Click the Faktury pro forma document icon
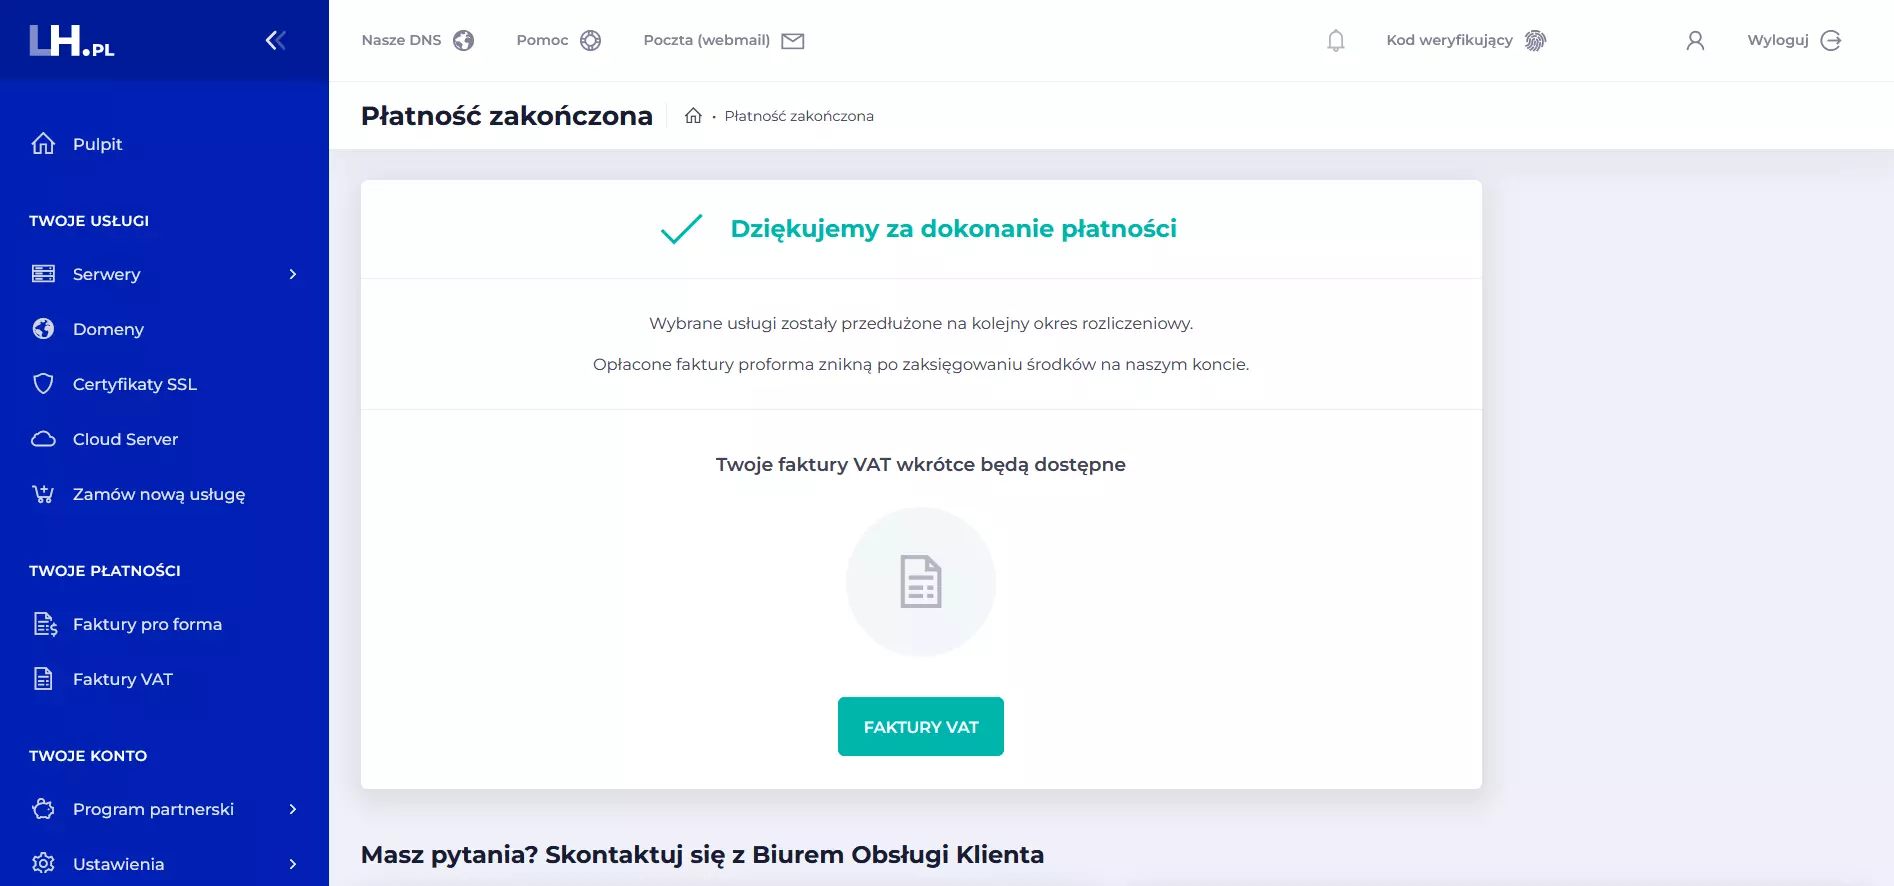Screen dimensions: 1894x886 (x=45, y=624)
